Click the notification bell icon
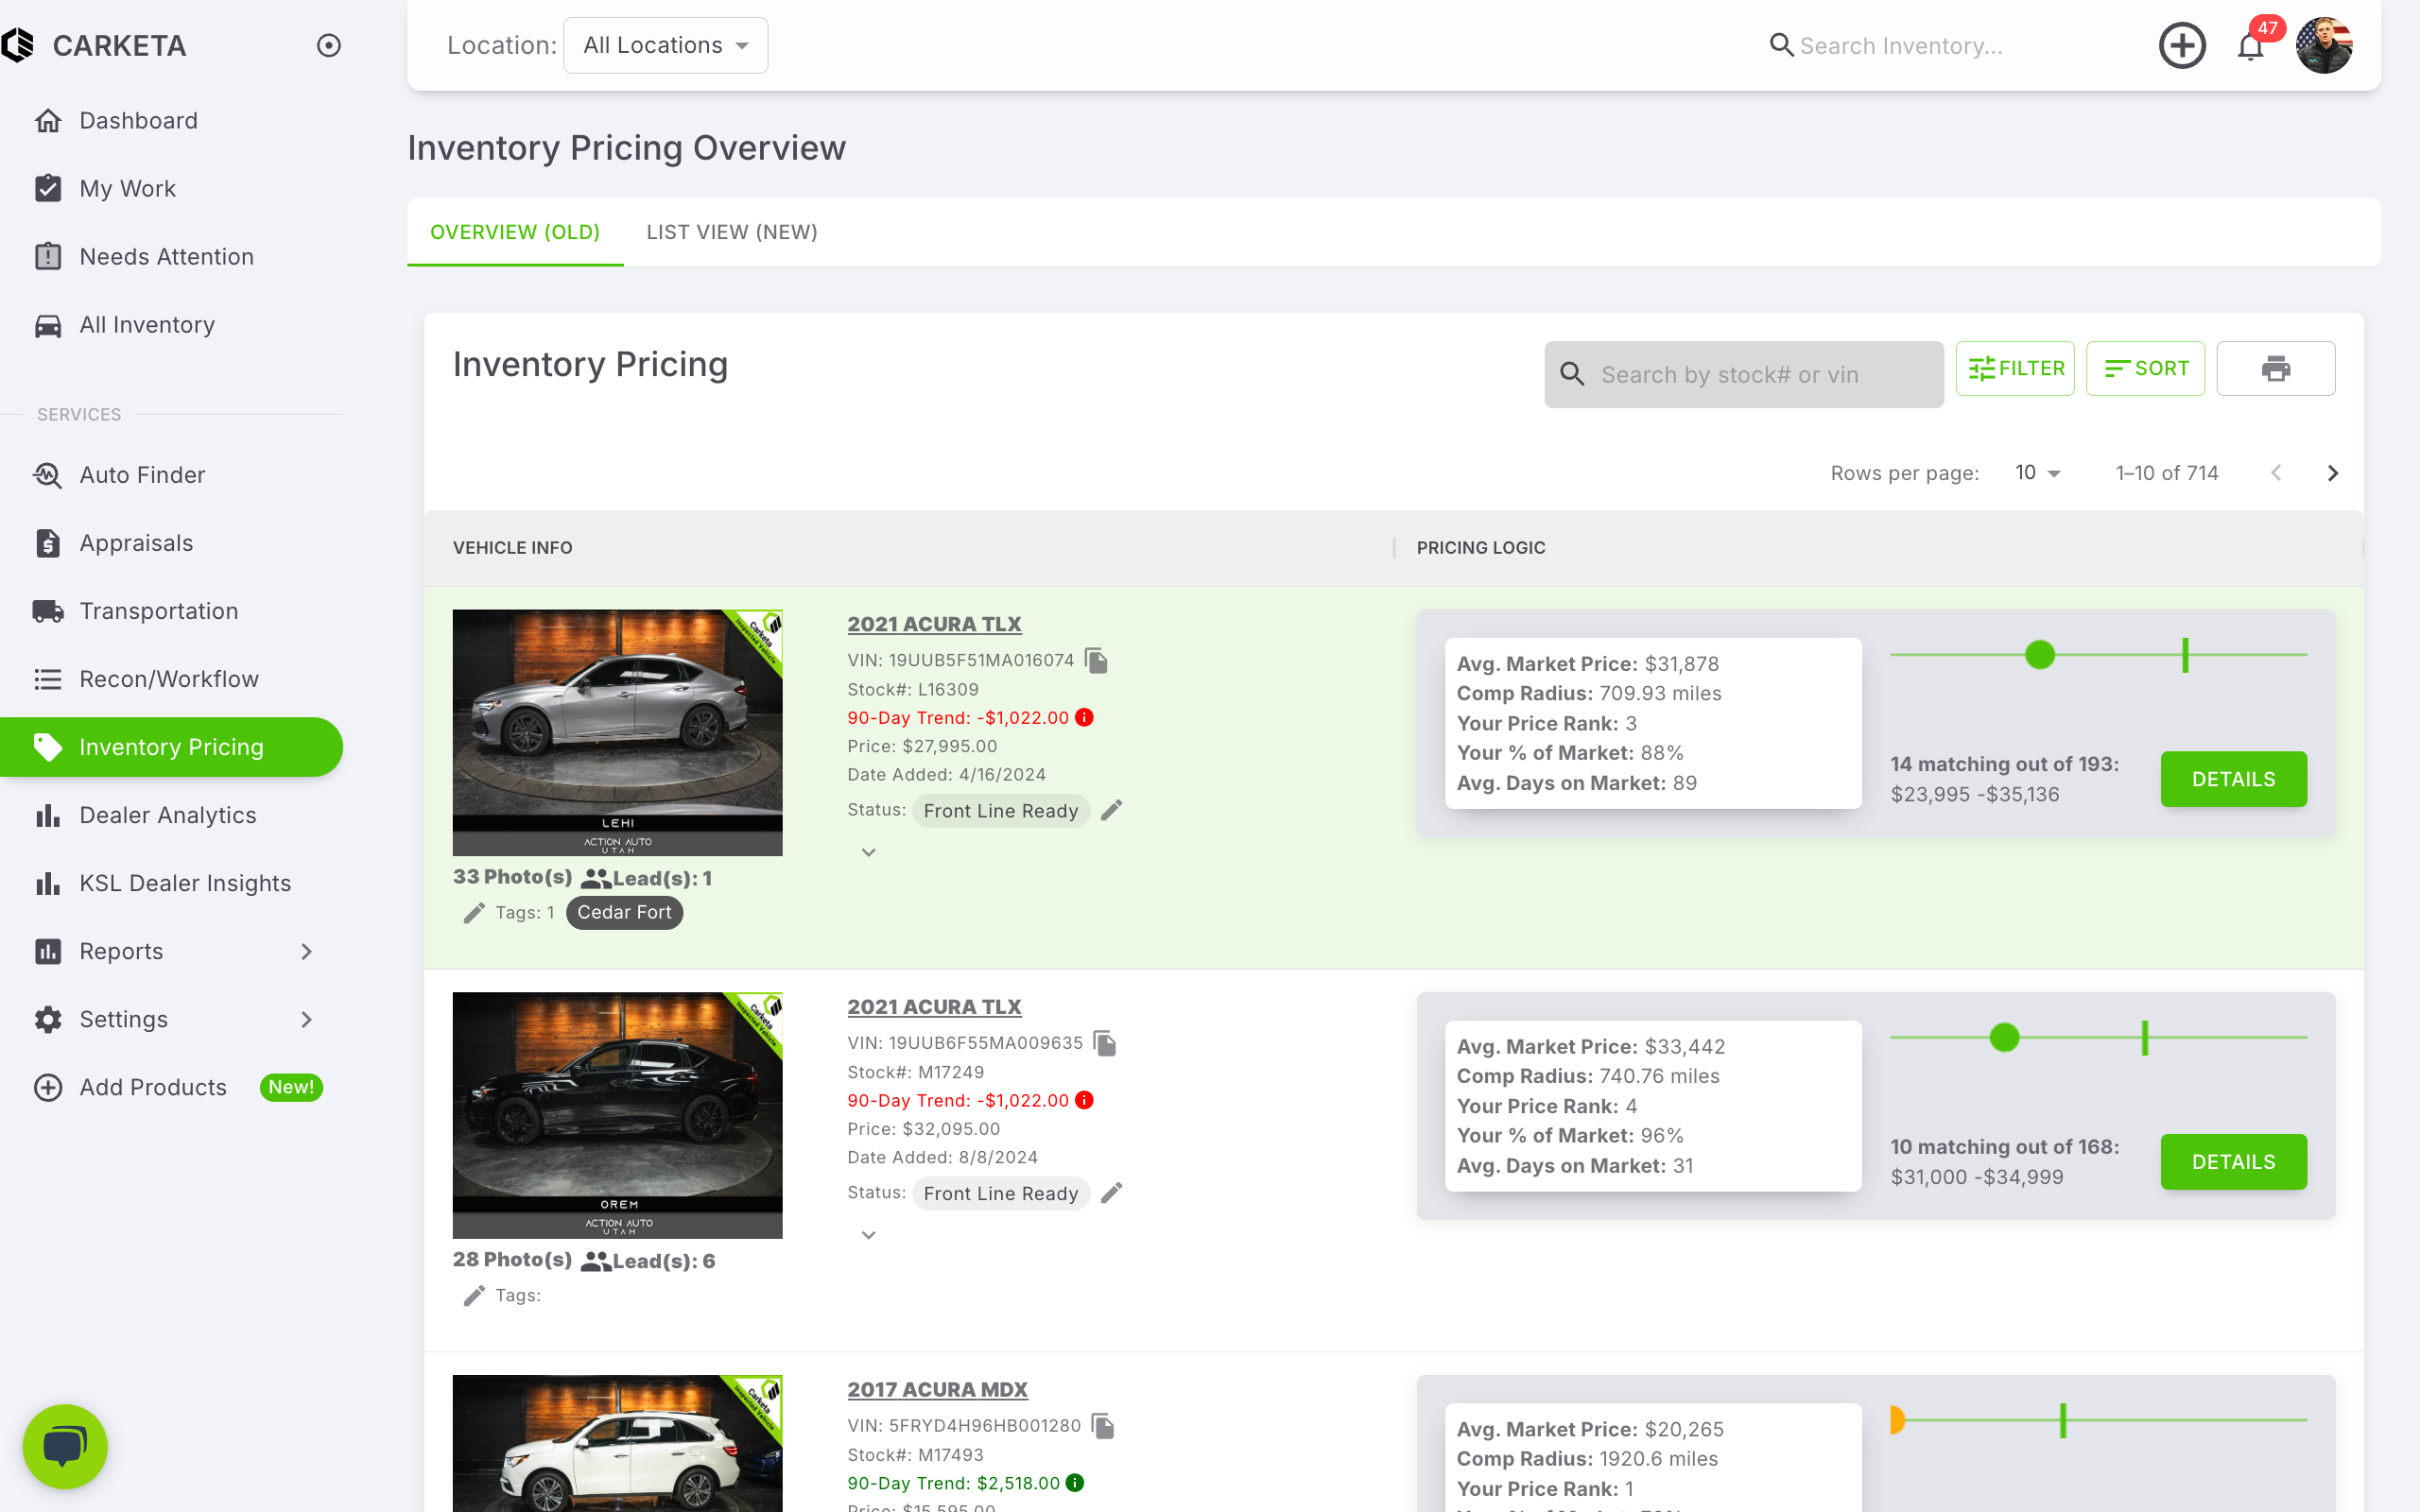 2249,47
